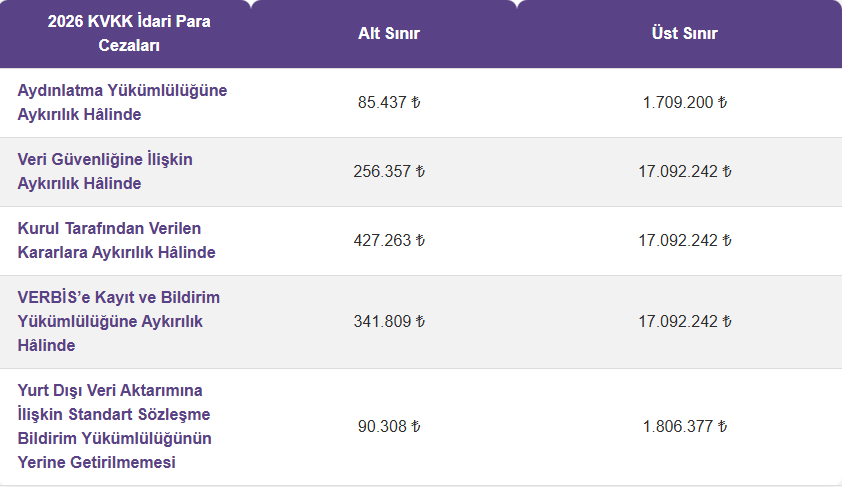Select the 'Alt Sınır' column header
849x487 pixels.
(388, 34)
